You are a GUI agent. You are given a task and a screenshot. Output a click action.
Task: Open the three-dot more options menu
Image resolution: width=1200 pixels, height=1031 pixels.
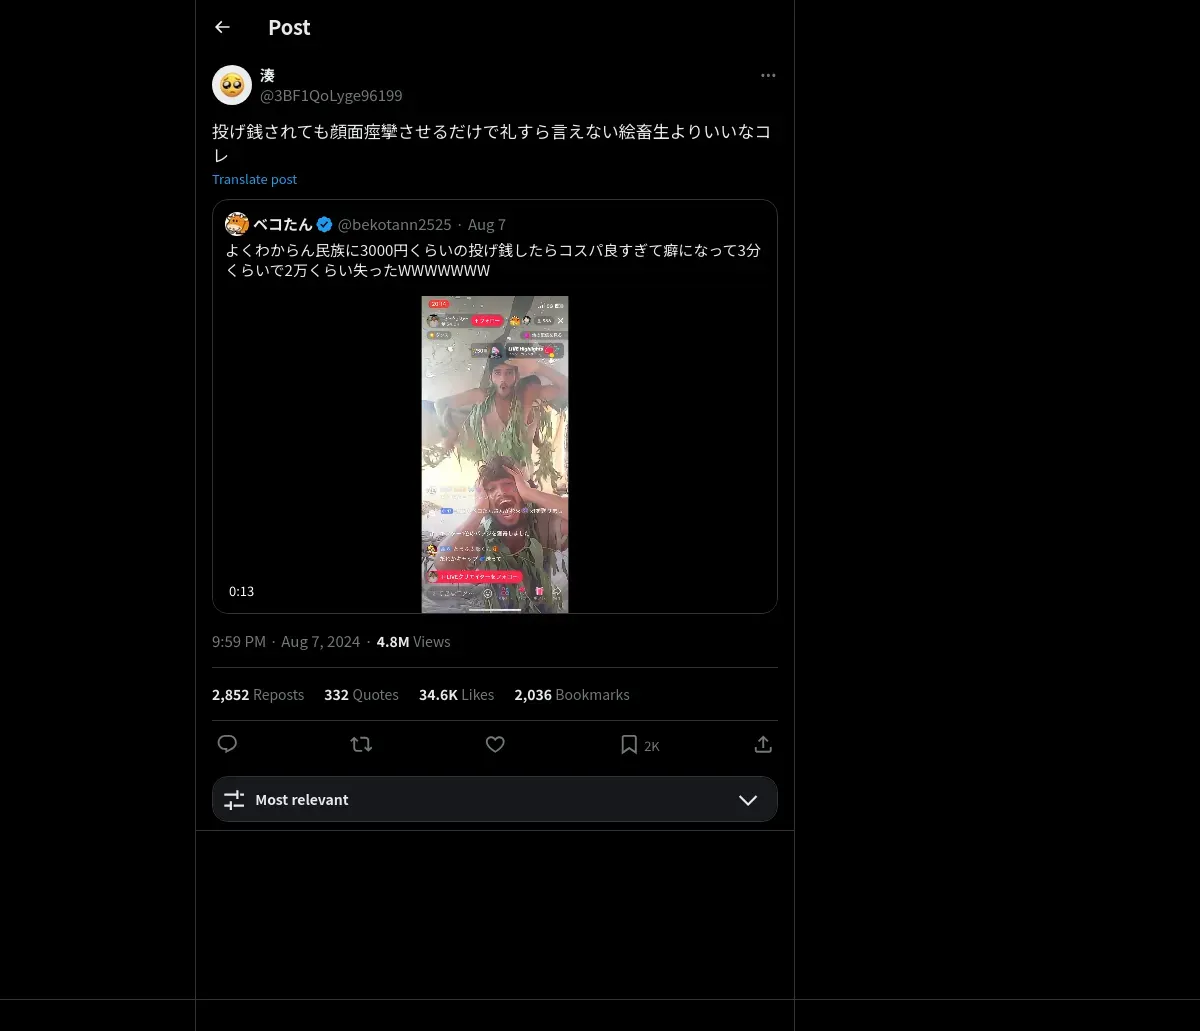[768, 75]
